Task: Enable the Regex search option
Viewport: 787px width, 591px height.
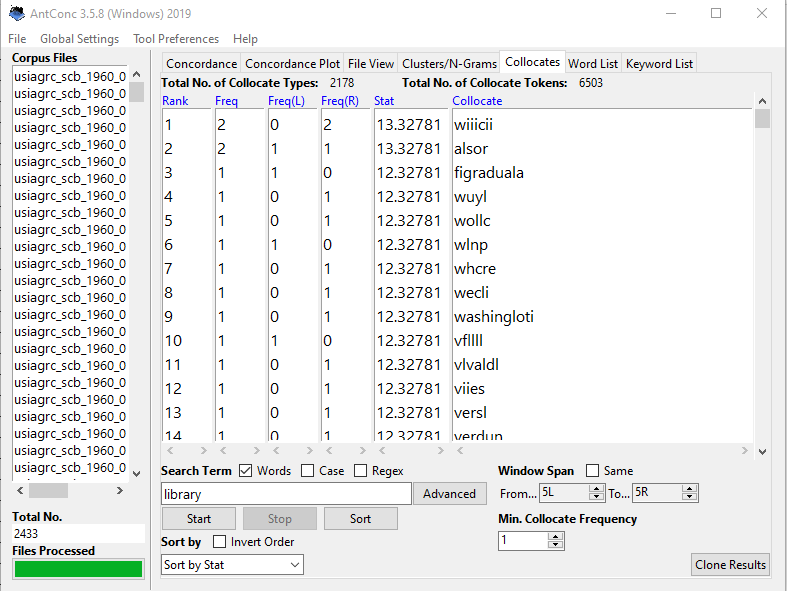Action: (361, 471)
